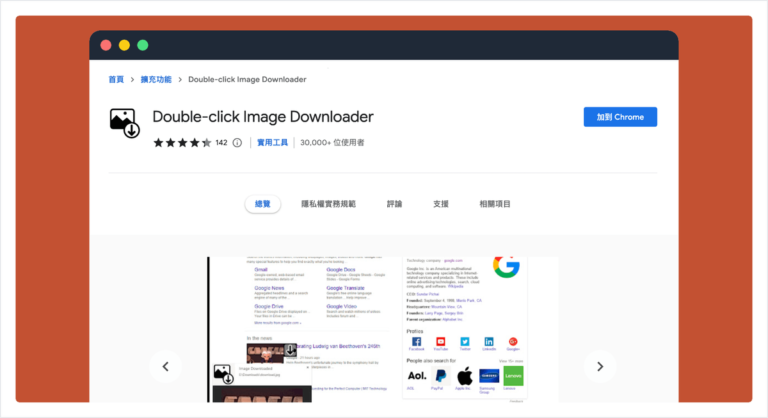Viewport: 768px width, 418px height.
Task: Click the star rating row
Action: 182,143
